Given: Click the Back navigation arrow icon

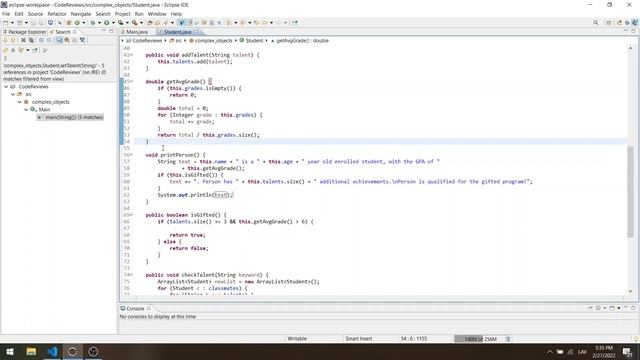Looking at the screenshot, I should click(264, 23).
